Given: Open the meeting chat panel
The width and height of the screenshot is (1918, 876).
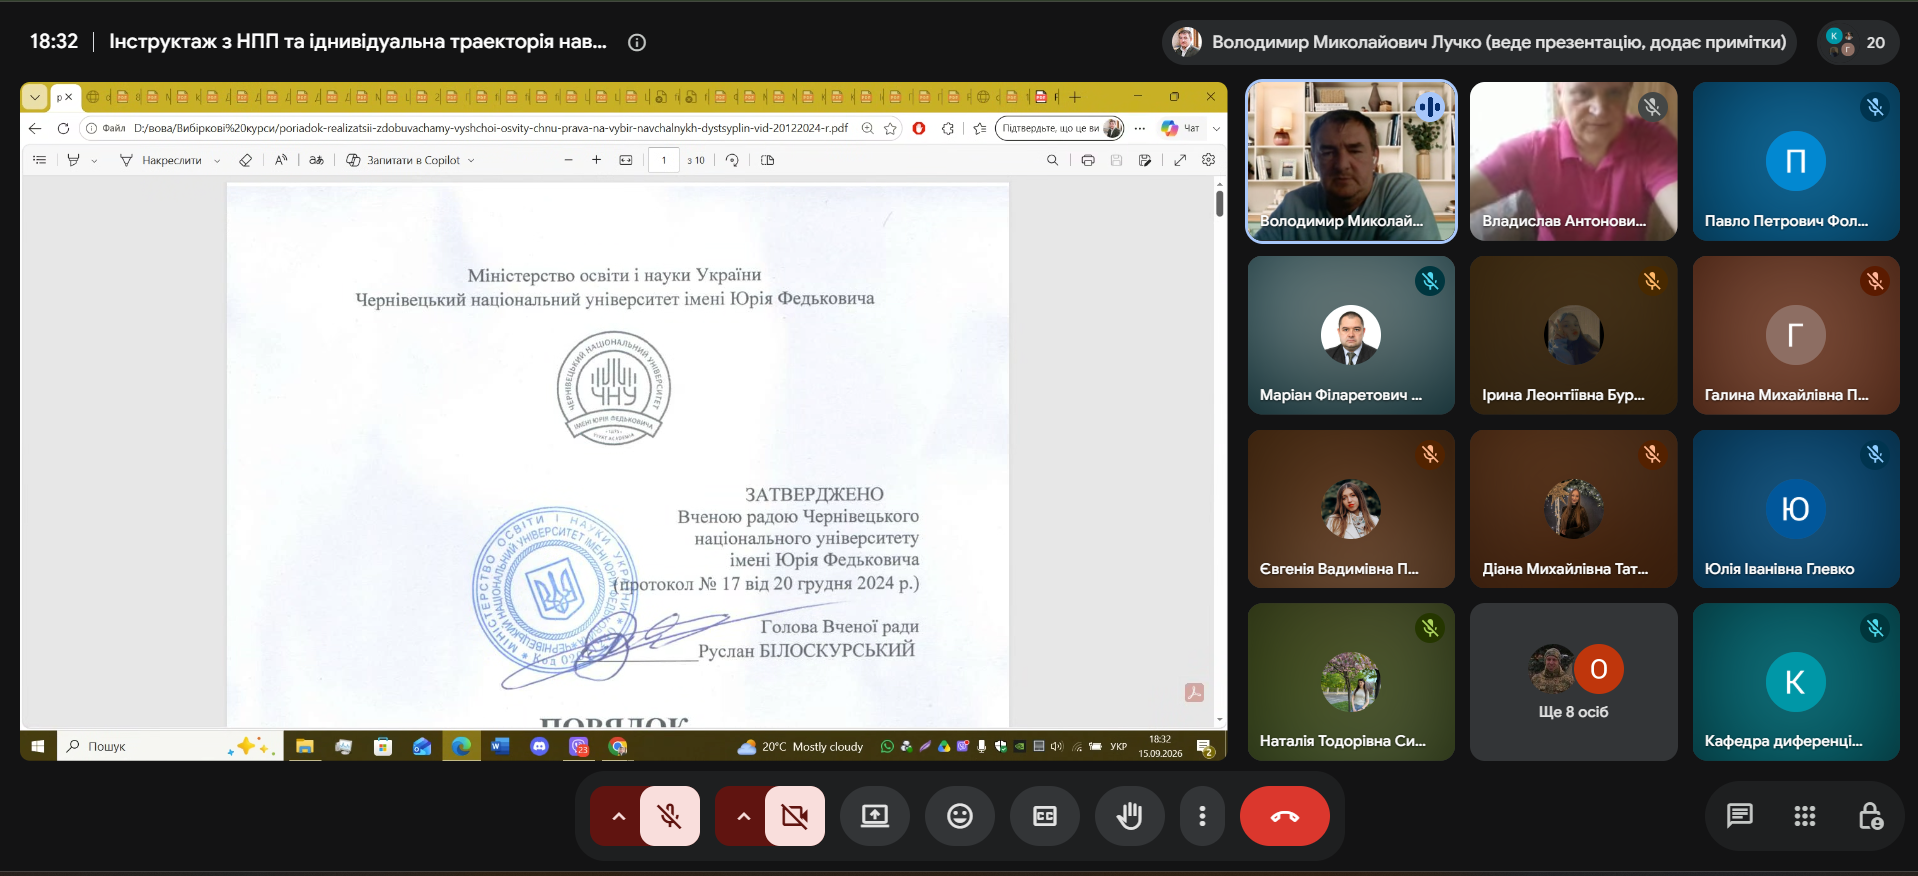Looking at the screenshot, I should click(1740, 816).
